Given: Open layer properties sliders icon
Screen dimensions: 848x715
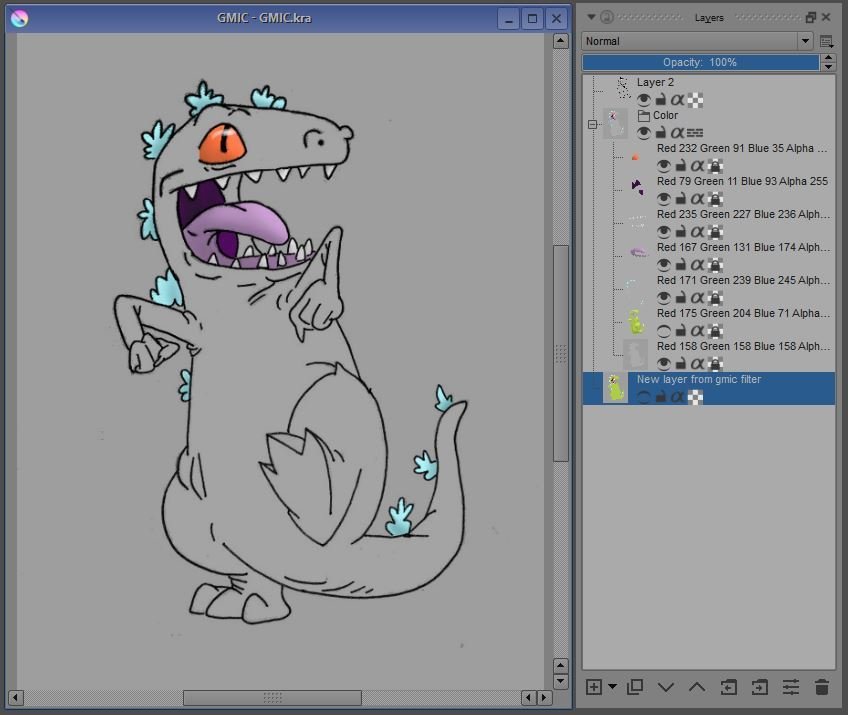Looking at the screenshot, I should [x=791, y=687].
